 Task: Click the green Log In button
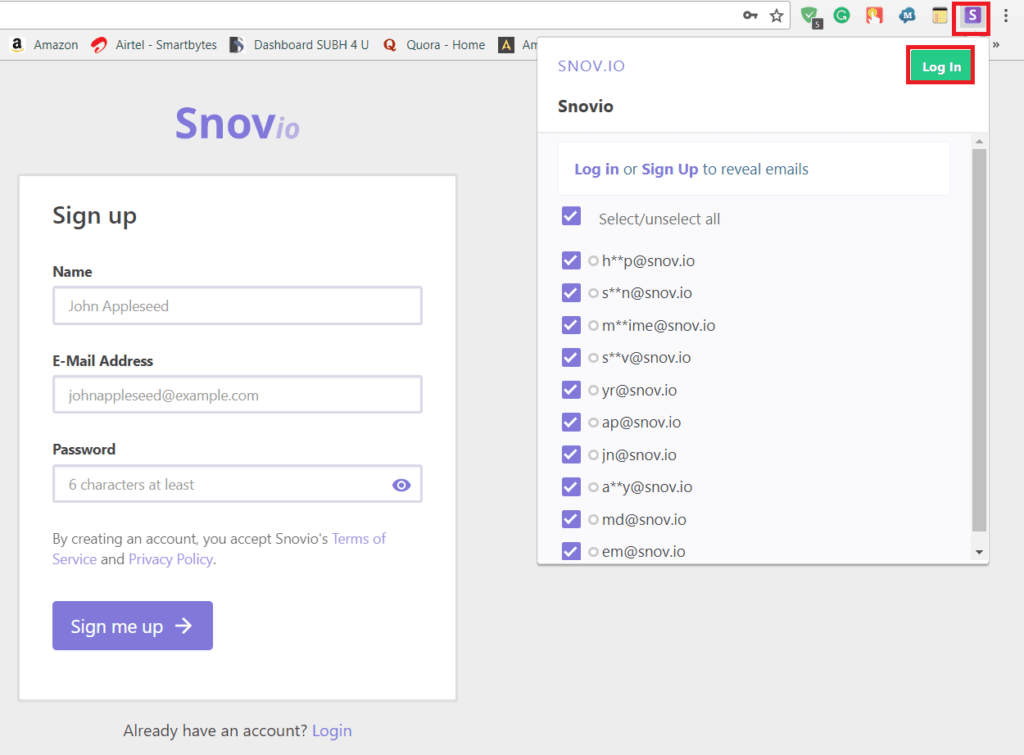(940, 66)
